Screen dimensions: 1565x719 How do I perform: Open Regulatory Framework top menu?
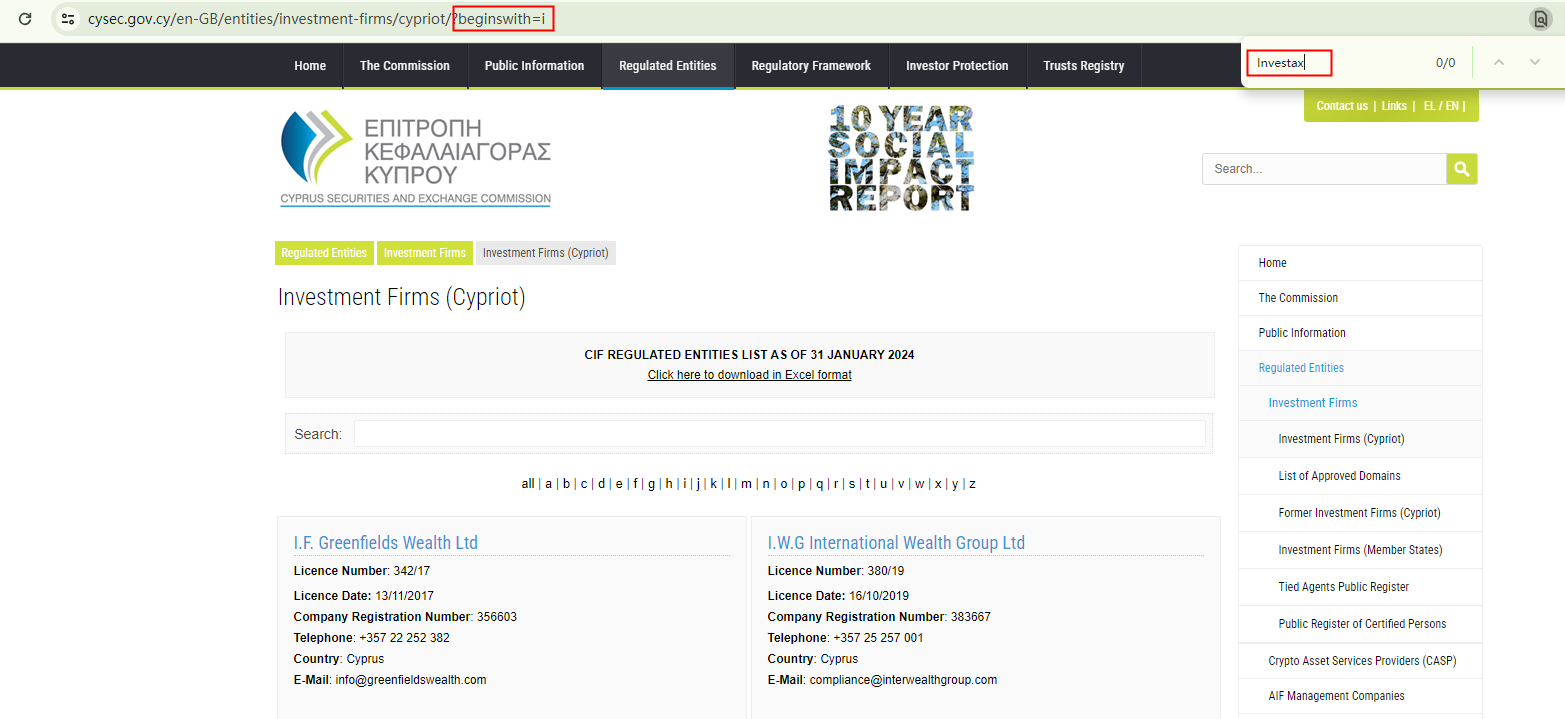811,66
